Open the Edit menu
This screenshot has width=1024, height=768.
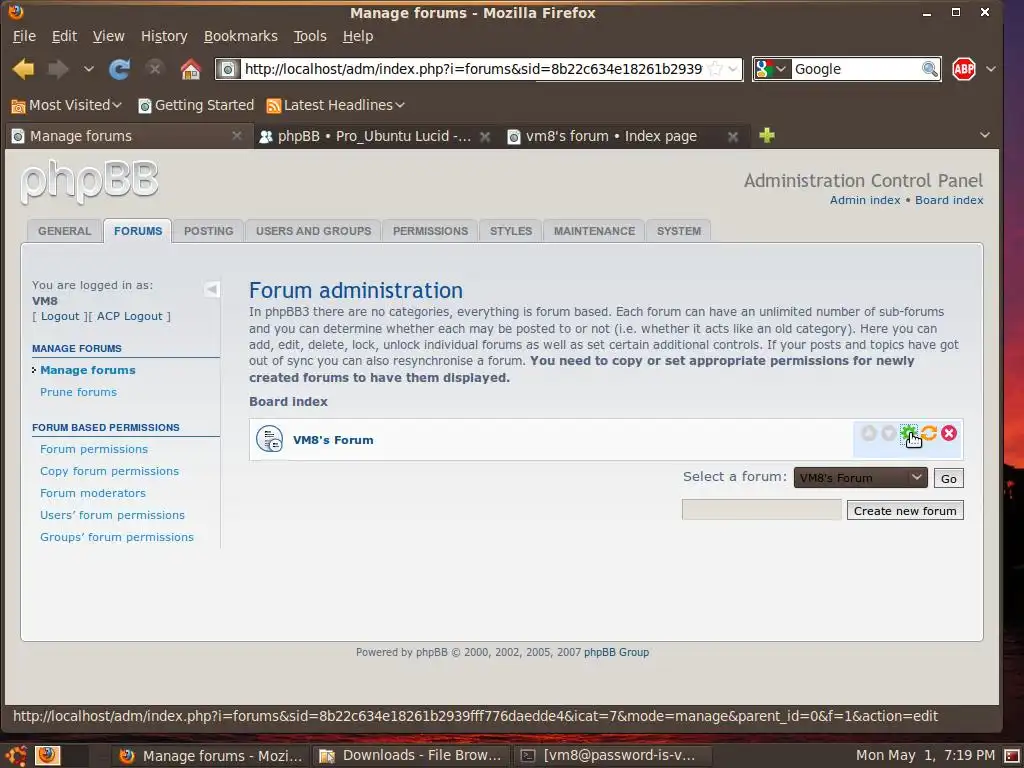(x=64, y=36)
